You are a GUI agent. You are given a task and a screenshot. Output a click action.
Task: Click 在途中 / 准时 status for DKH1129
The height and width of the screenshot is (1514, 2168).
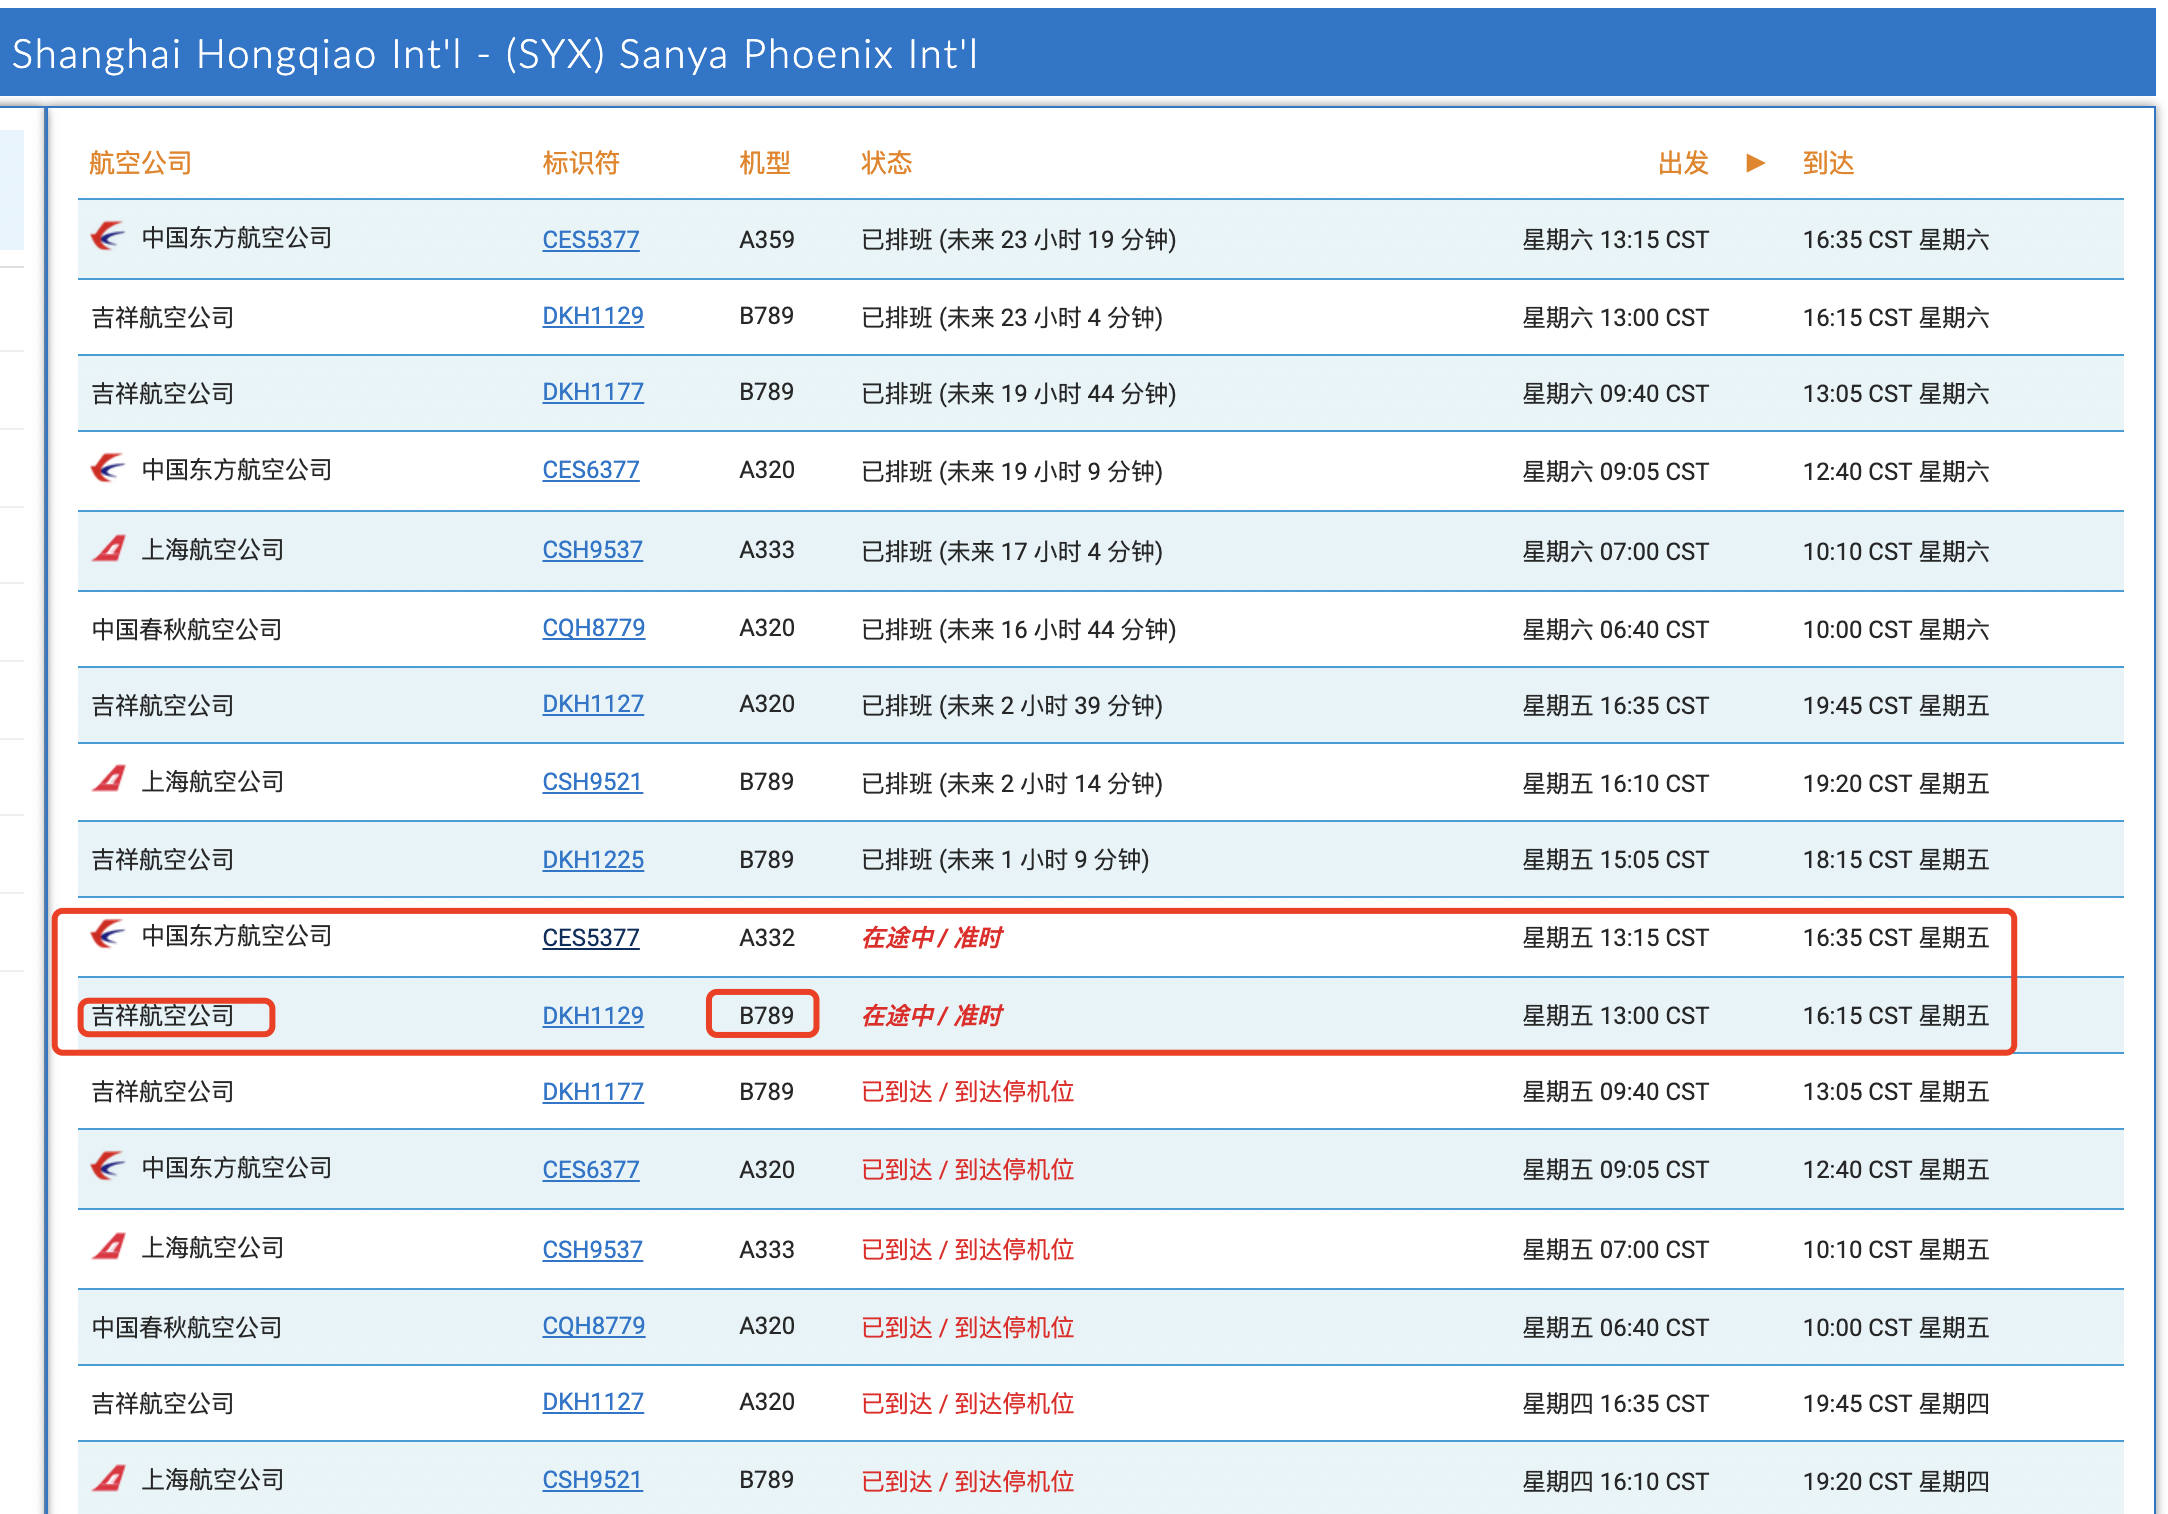coord(932,1016)
